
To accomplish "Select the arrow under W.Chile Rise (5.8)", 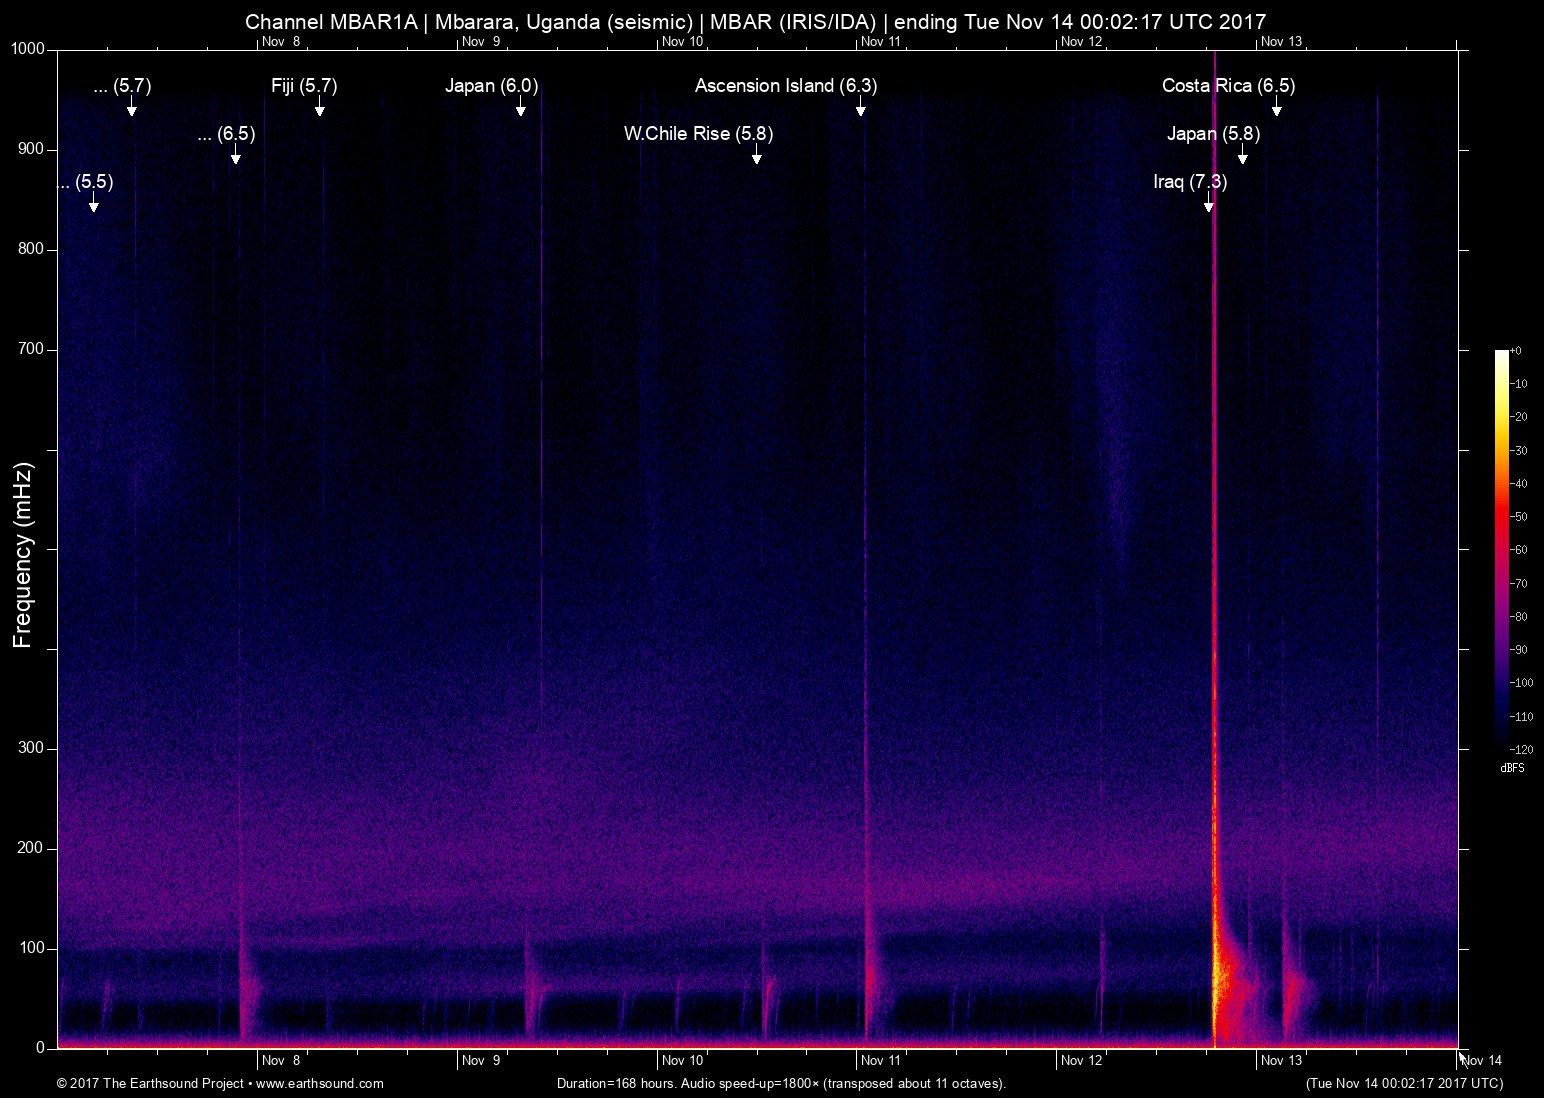I will pyautogui.click(x=757, y=156).
